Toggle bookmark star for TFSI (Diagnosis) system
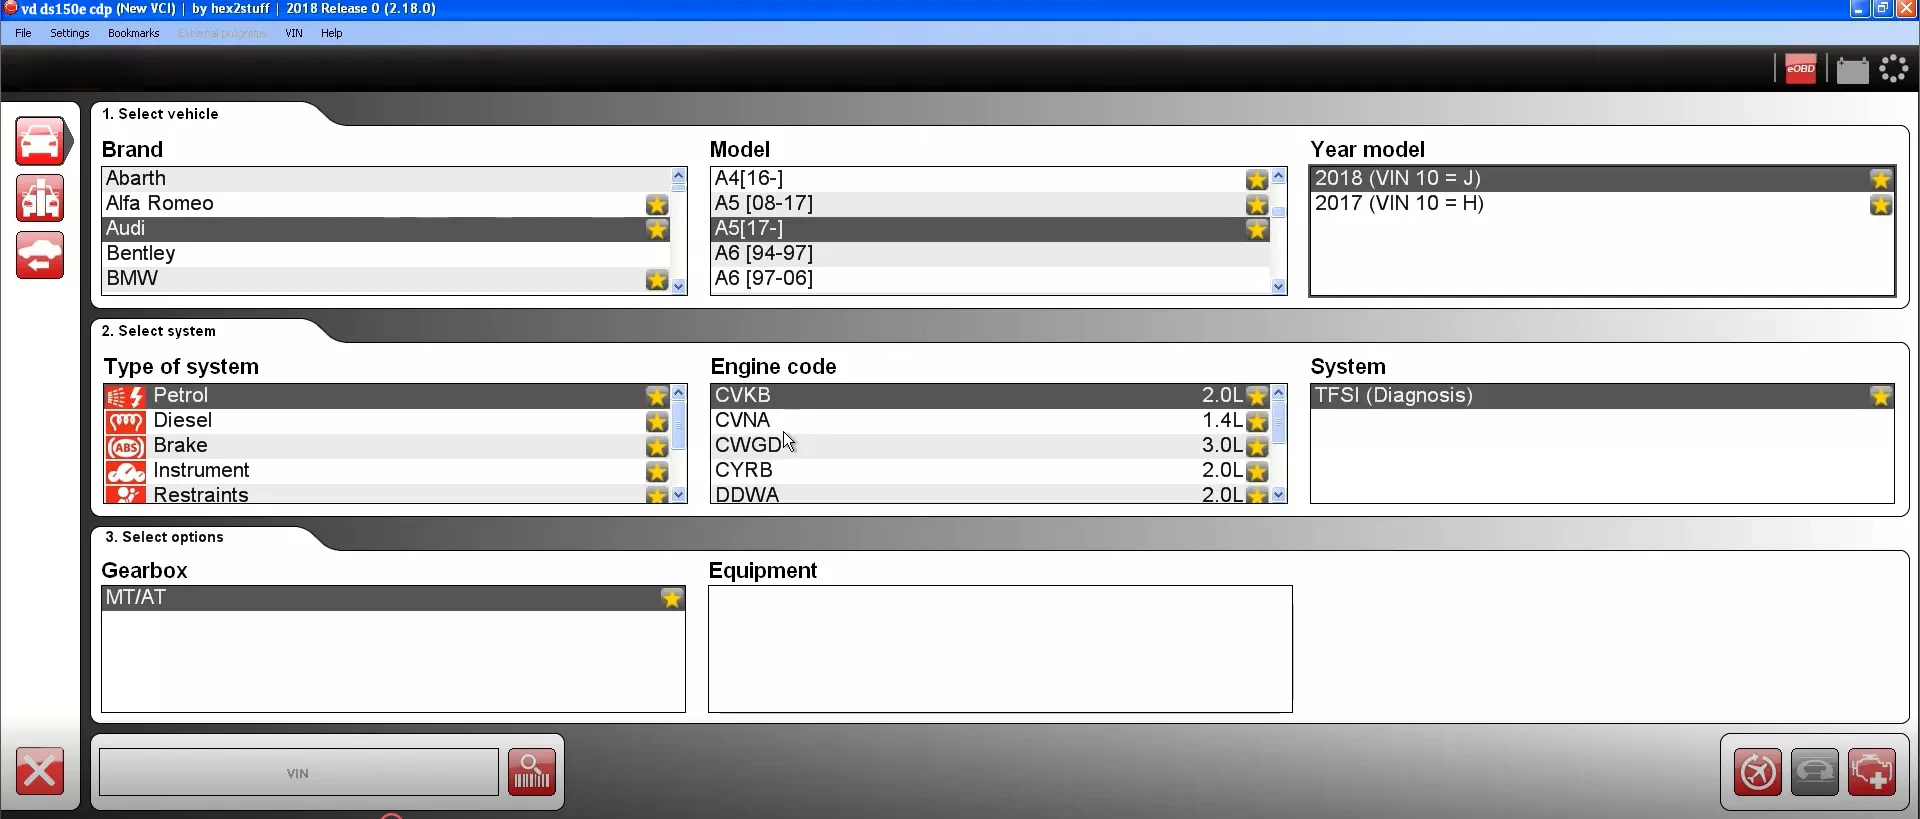This screenshot has height=819, width=1920. (1881, 396)
